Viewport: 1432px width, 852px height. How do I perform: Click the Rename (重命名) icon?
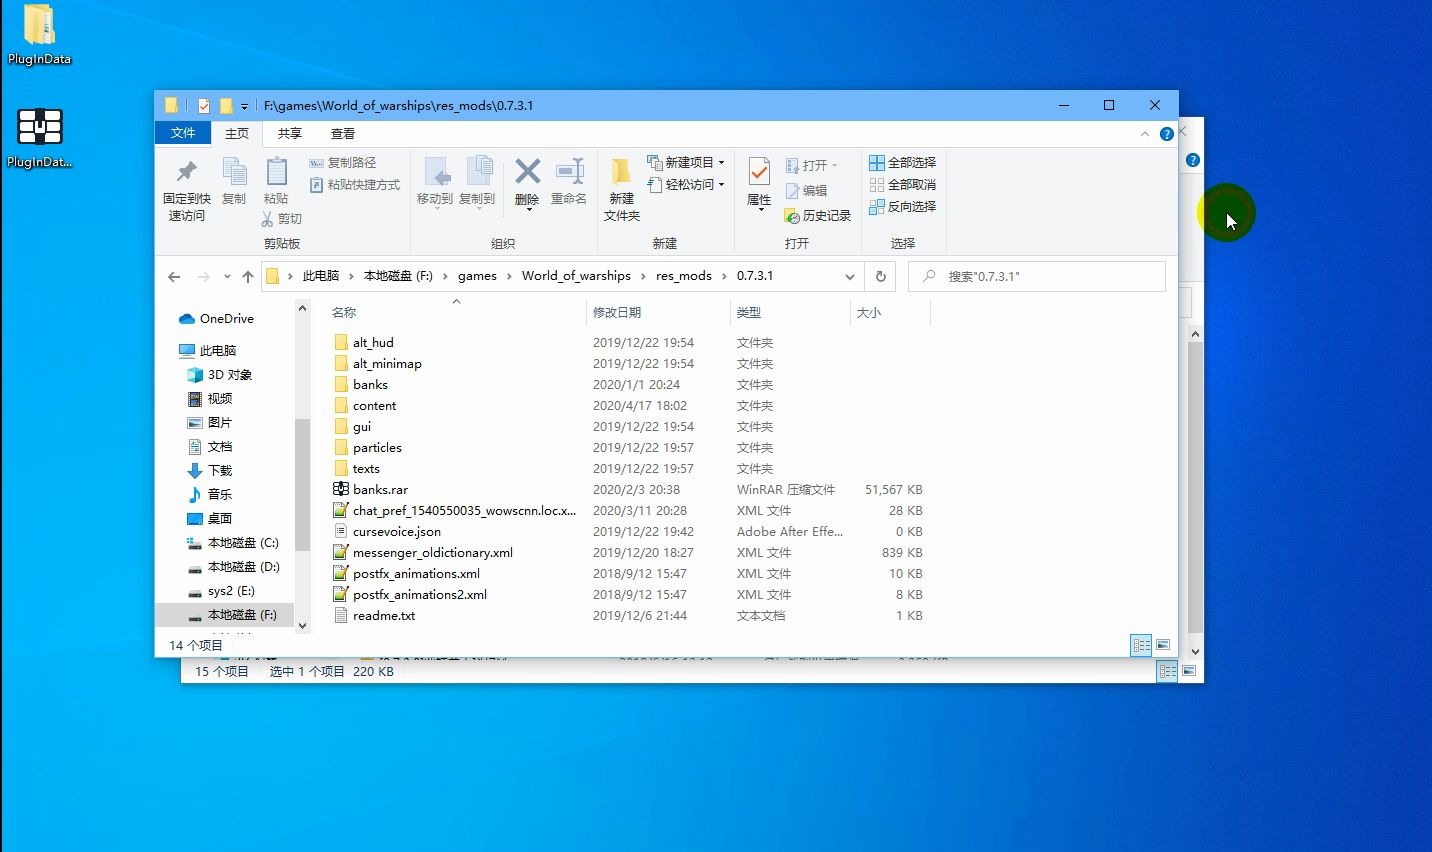click(569, 171)
